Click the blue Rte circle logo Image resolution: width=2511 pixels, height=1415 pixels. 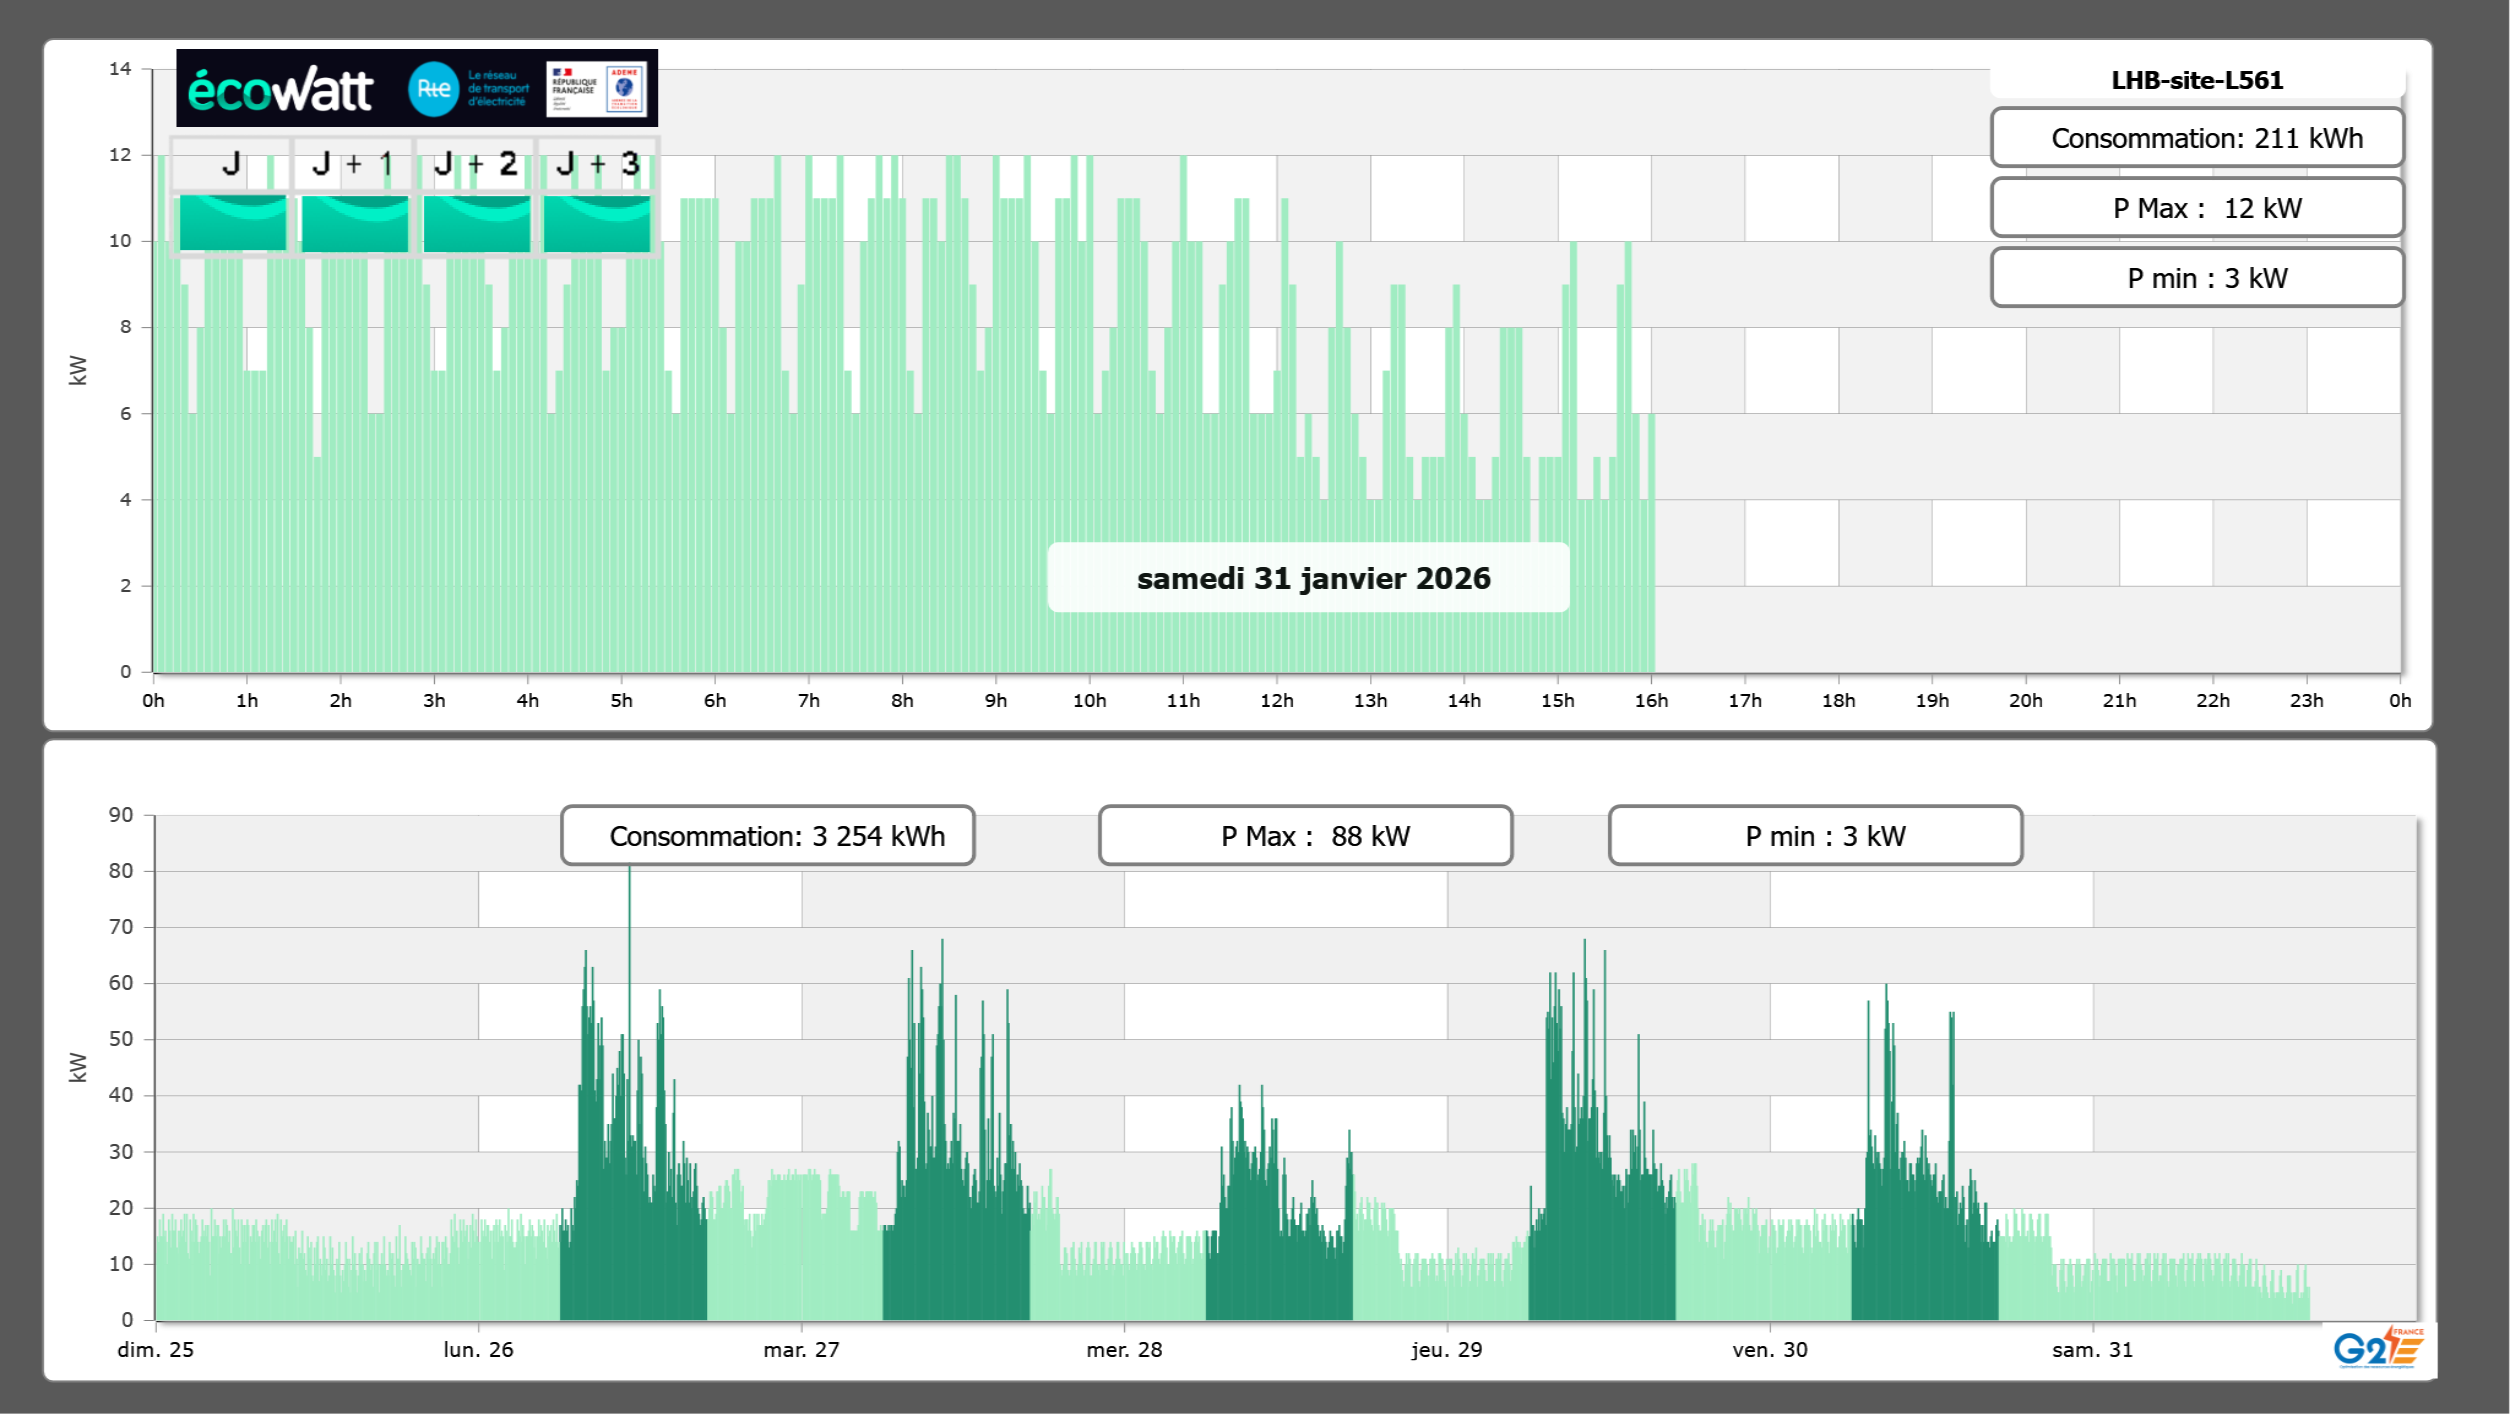point(433,89)
